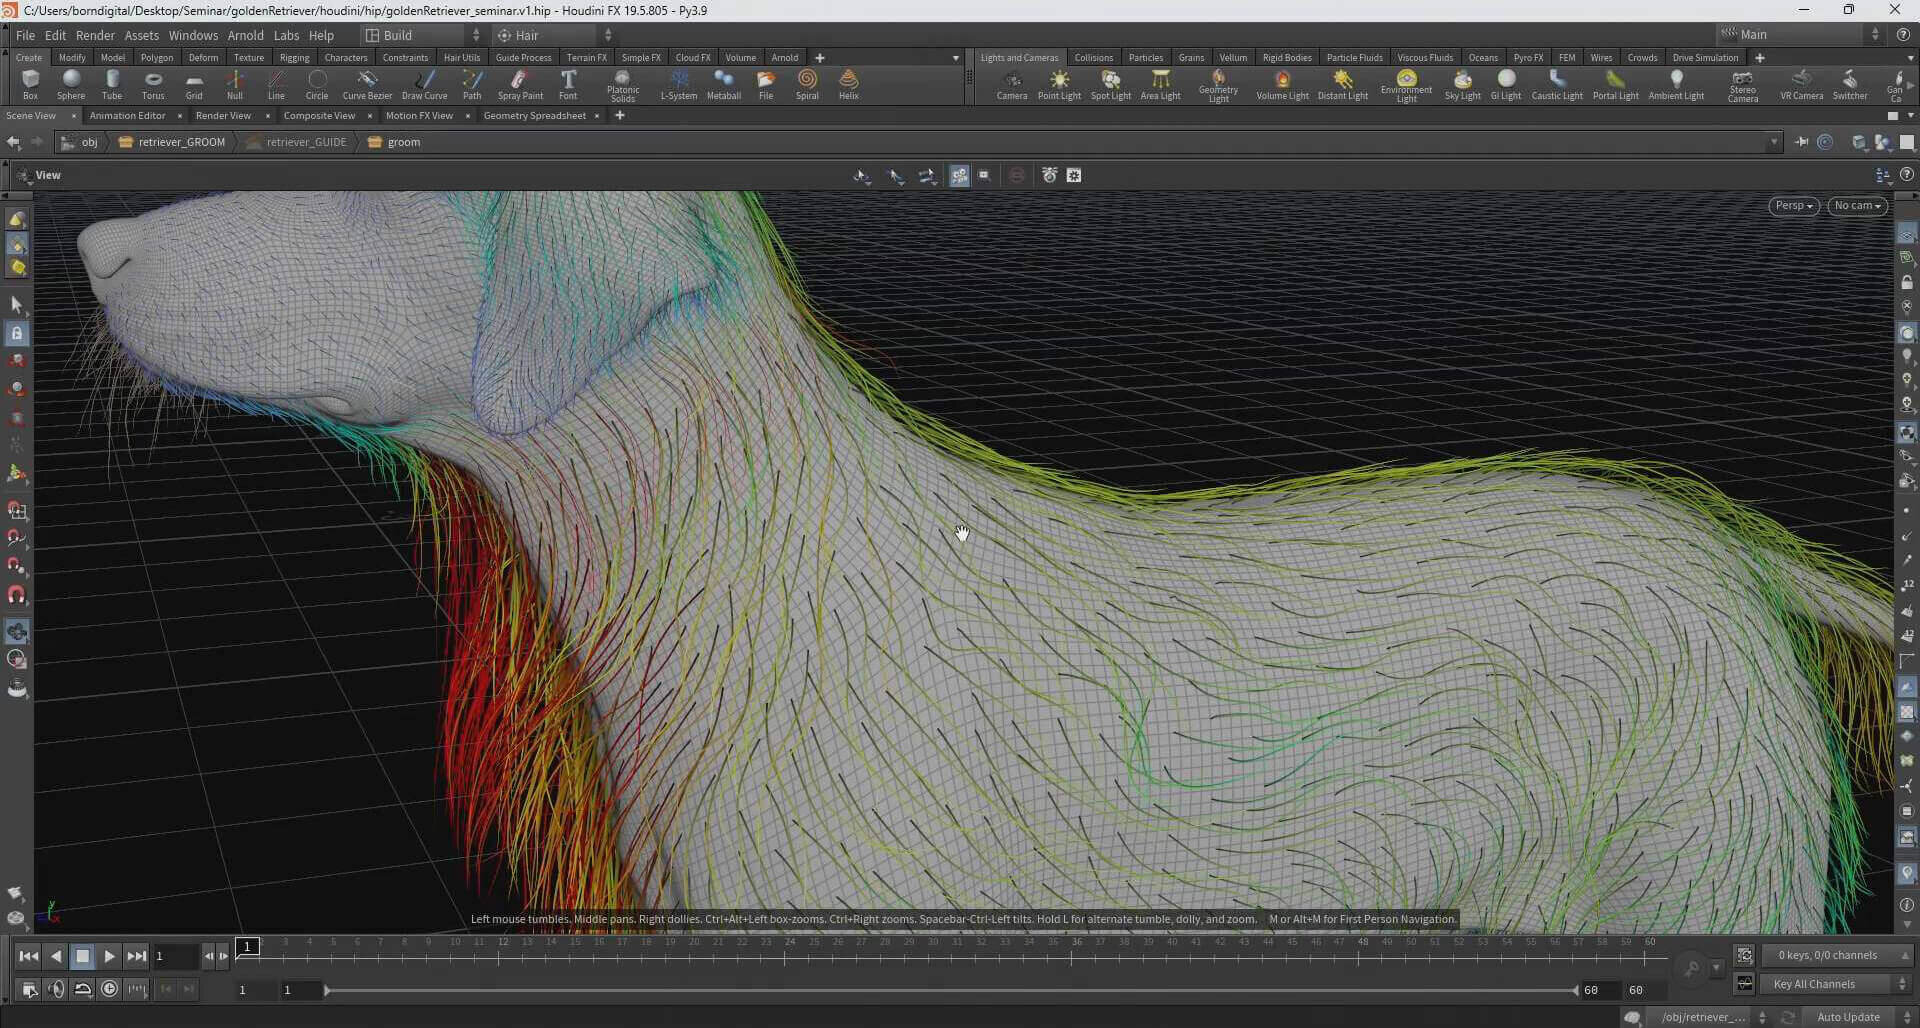The image size is (1920, 1028).
Task: Click the Key All Channels button
Action: pyautogui.click(x=1814, y=984)
